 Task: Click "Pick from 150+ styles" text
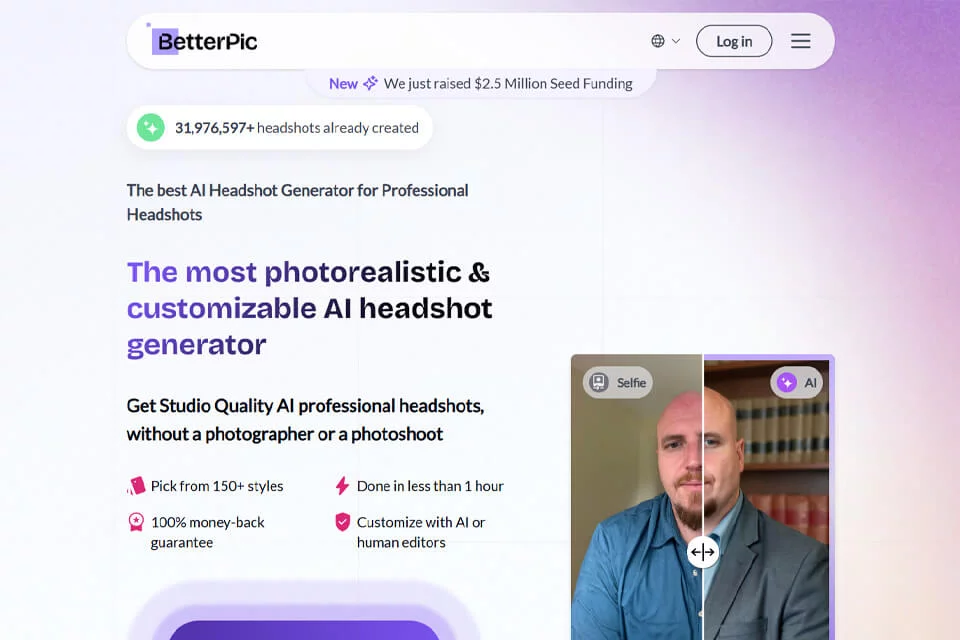(x=217, y=486)
